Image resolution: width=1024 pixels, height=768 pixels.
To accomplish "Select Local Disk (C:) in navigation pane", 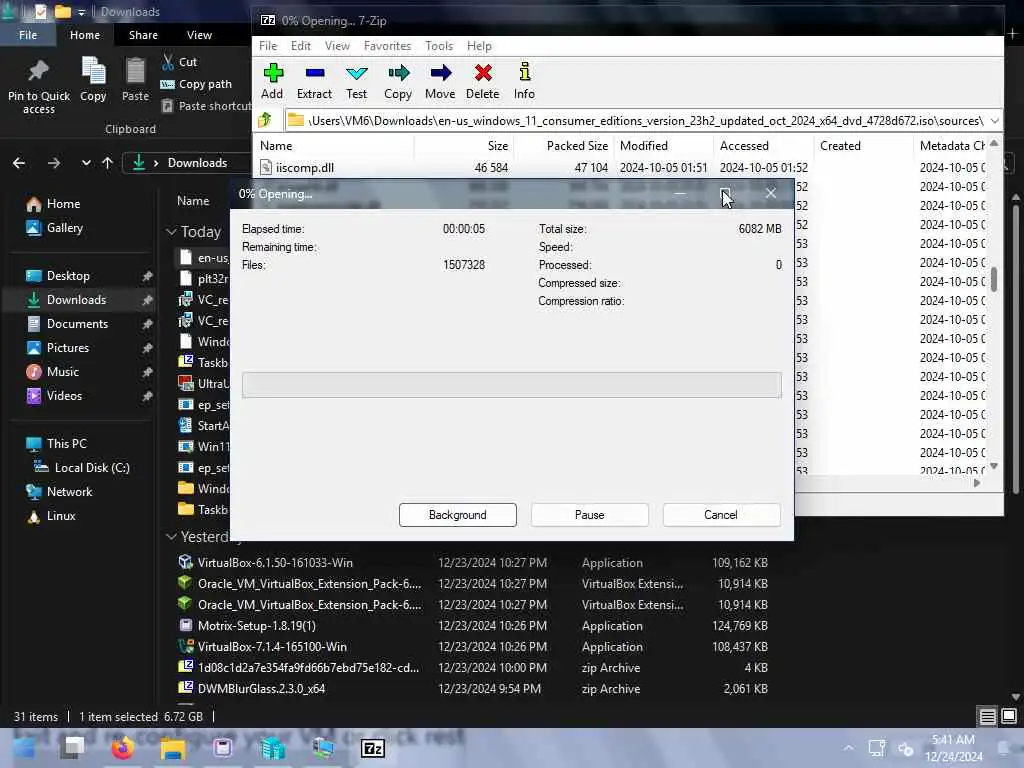I will click(x=82, y=468).
